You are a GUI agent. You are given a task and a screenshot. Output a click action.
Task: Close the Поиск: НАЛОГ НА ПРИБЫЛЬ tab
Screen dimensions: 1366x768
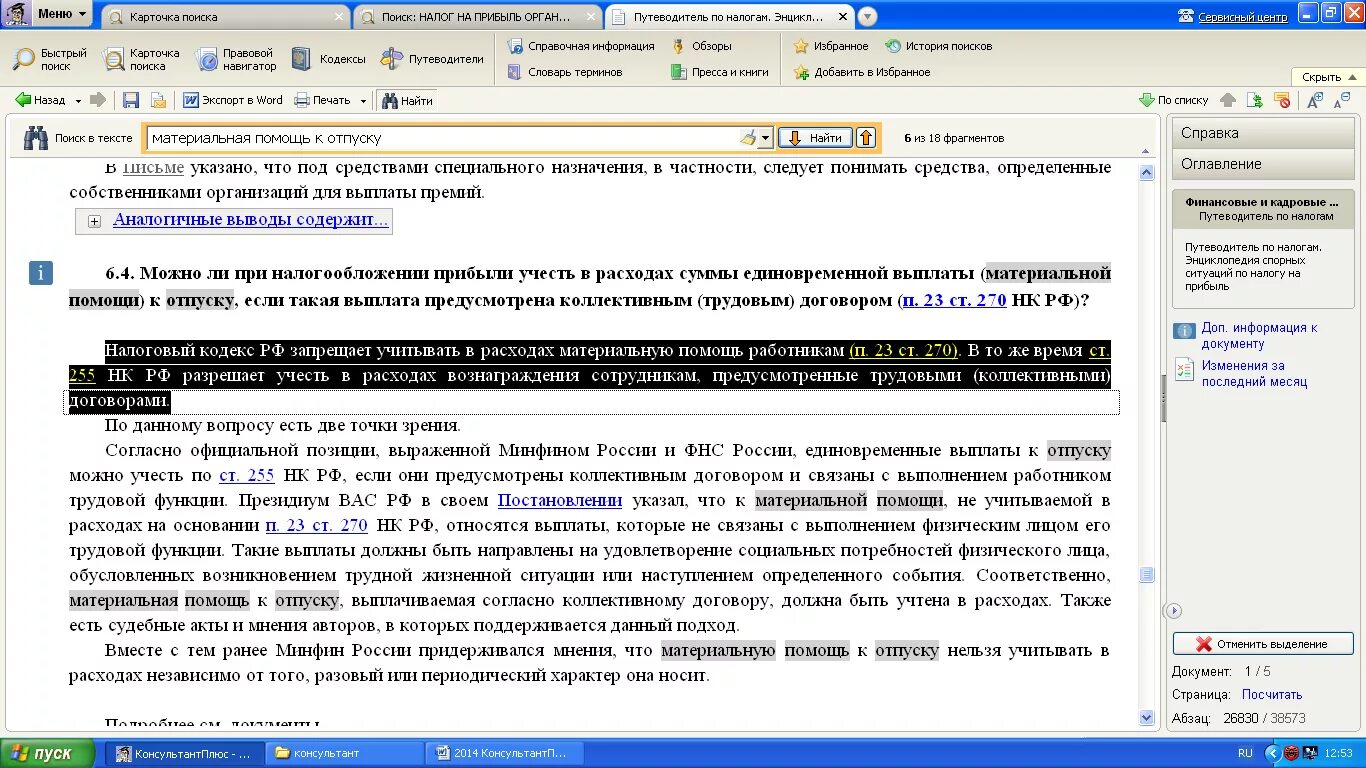click(x=590, y=17)
